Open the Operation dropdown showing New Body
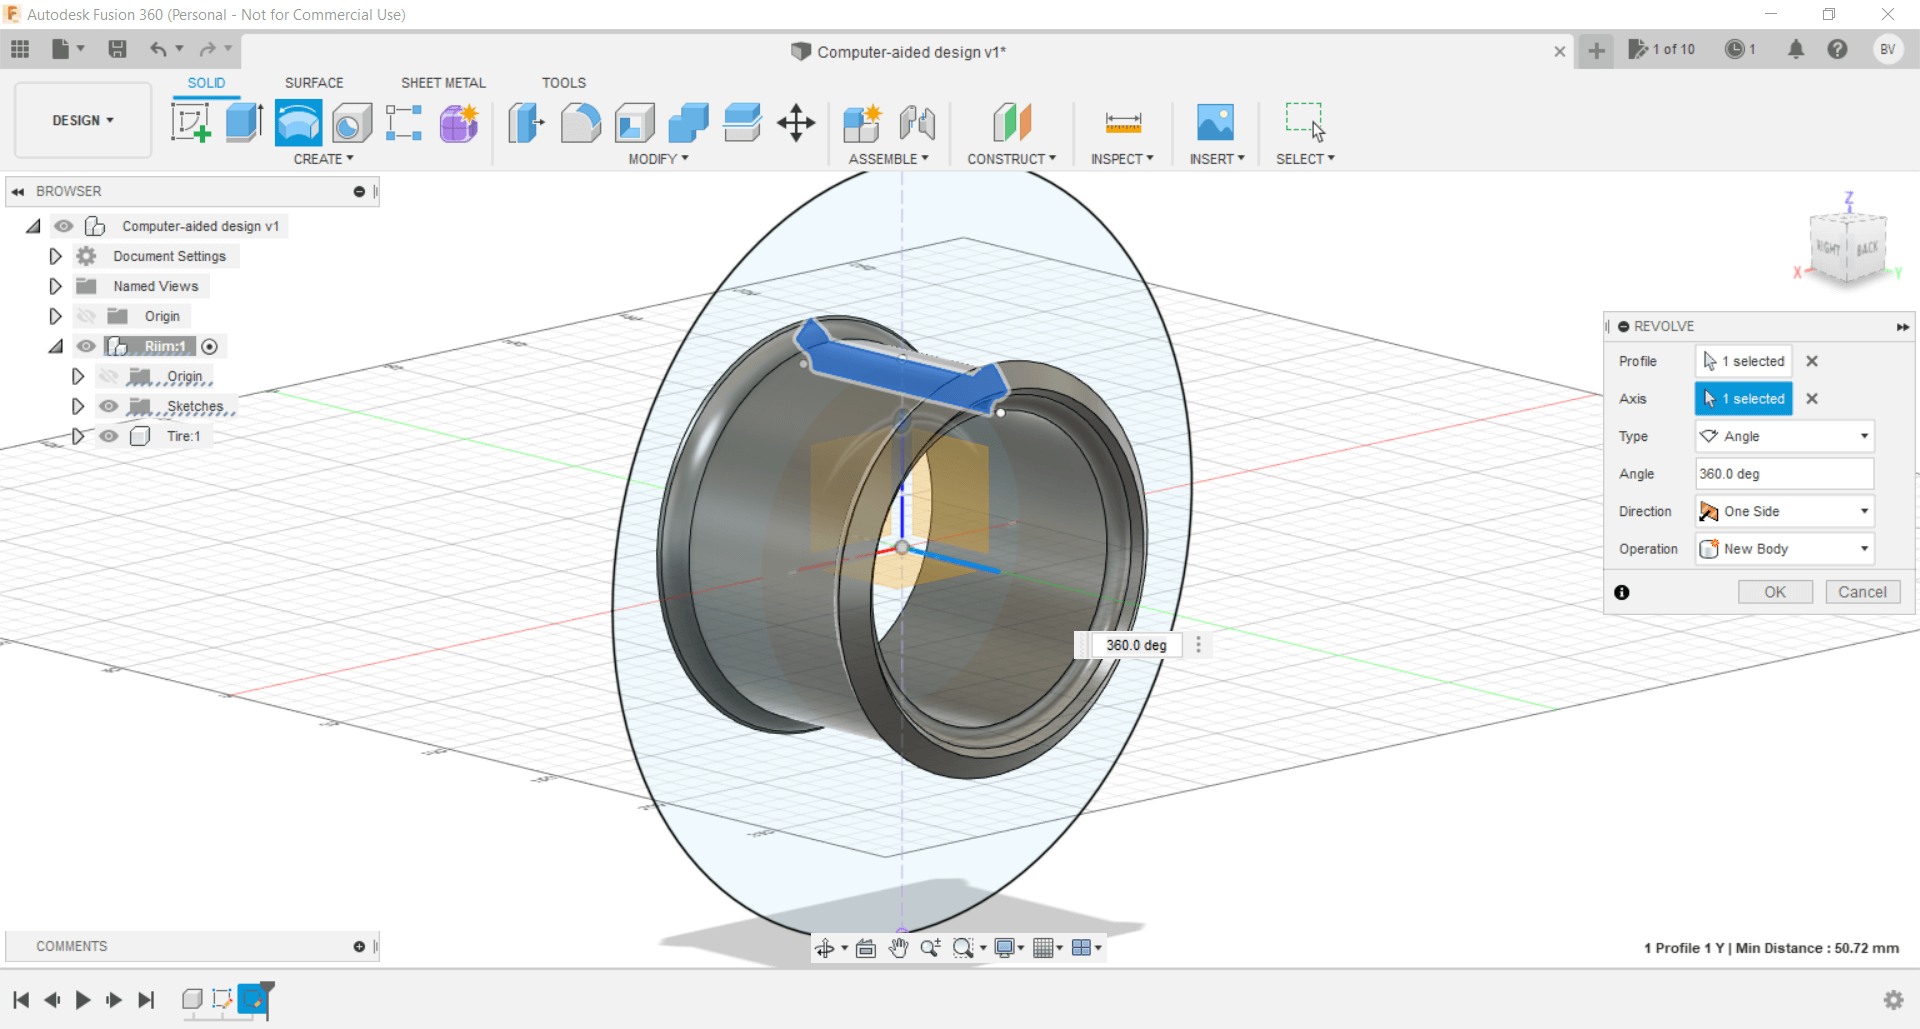This screenshot has width=1920, height=1029. click(x=1784, y=549)
